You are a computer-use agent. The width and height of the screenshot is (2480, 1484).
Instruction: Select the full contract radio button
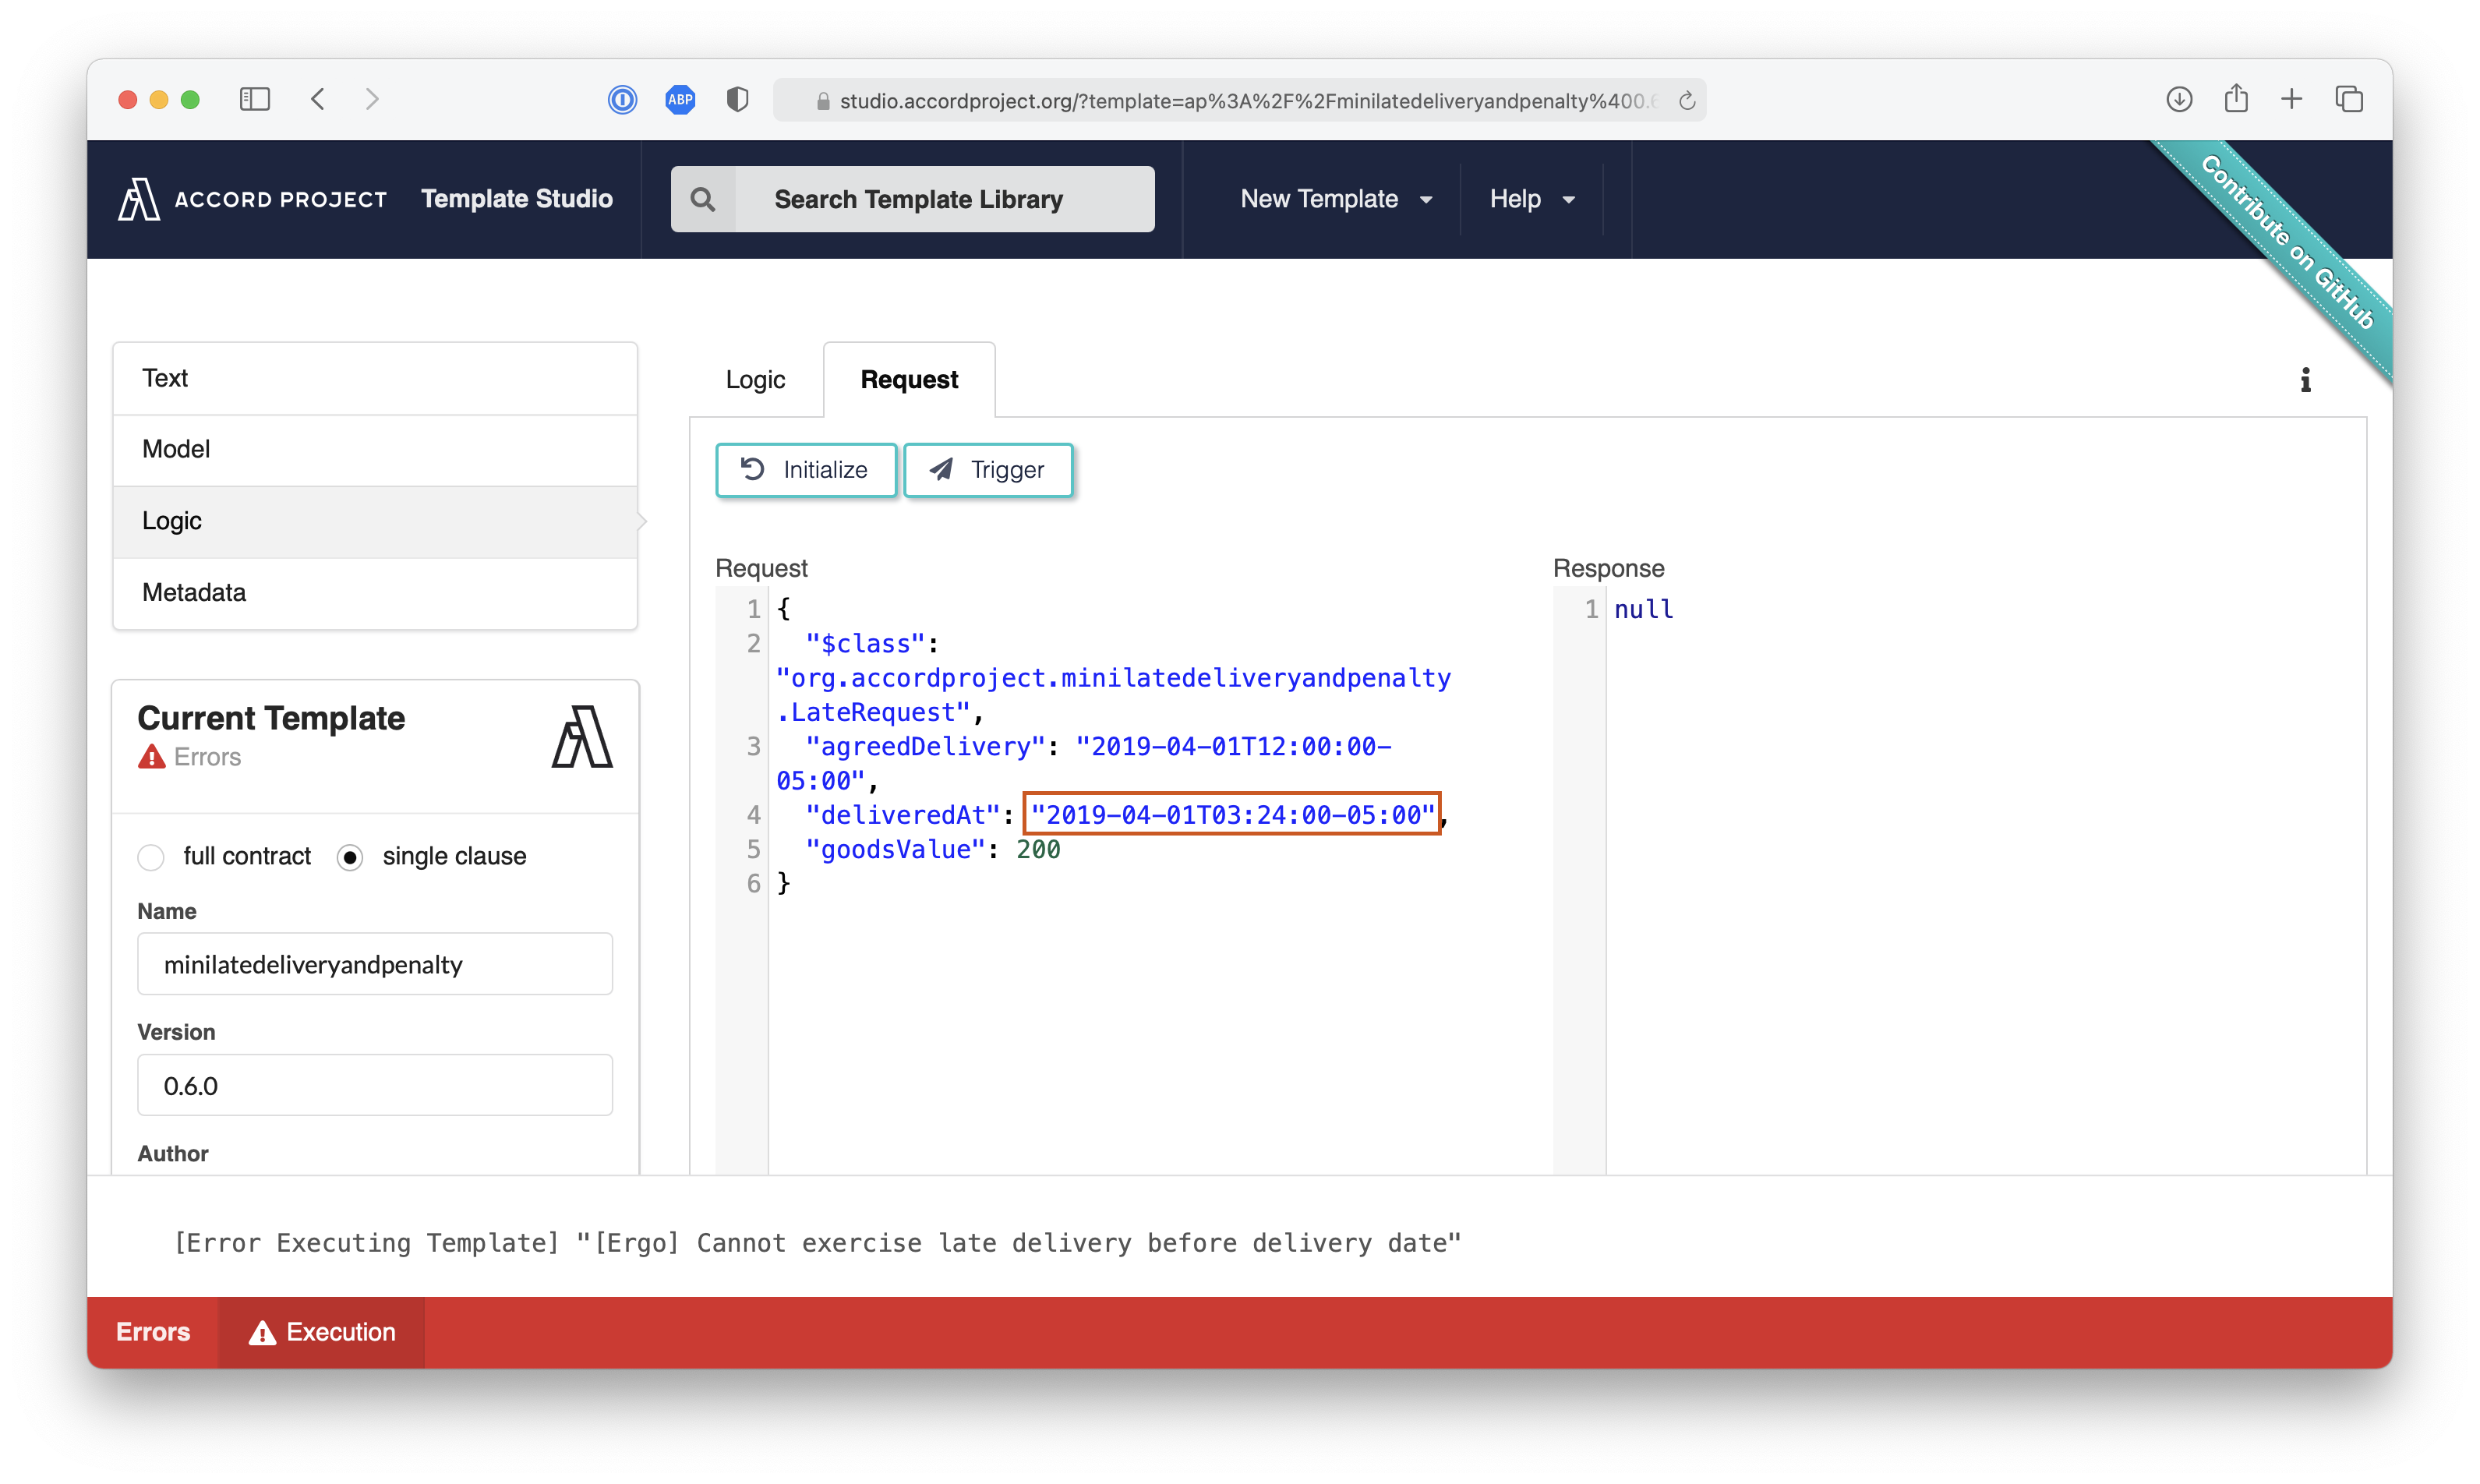150,855
